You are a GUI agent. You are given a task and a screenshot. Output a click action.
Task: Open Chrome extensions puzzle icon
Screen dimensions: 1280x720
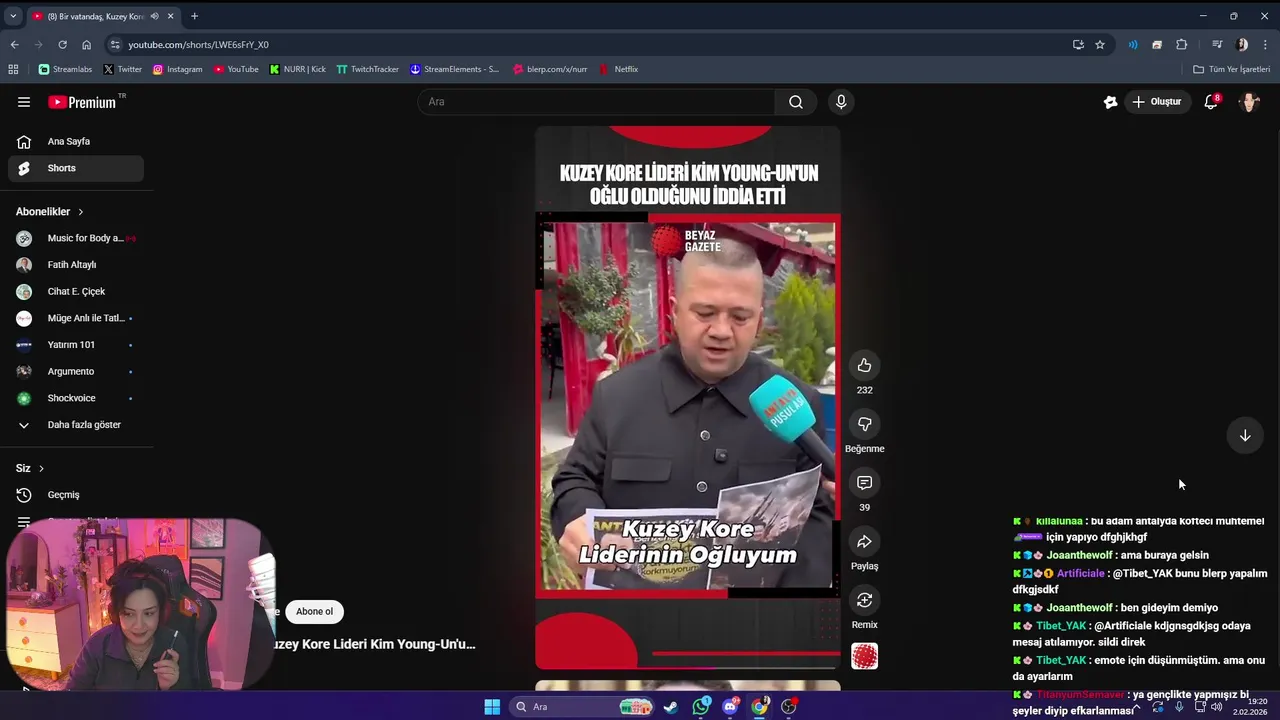click(1181, 44)
